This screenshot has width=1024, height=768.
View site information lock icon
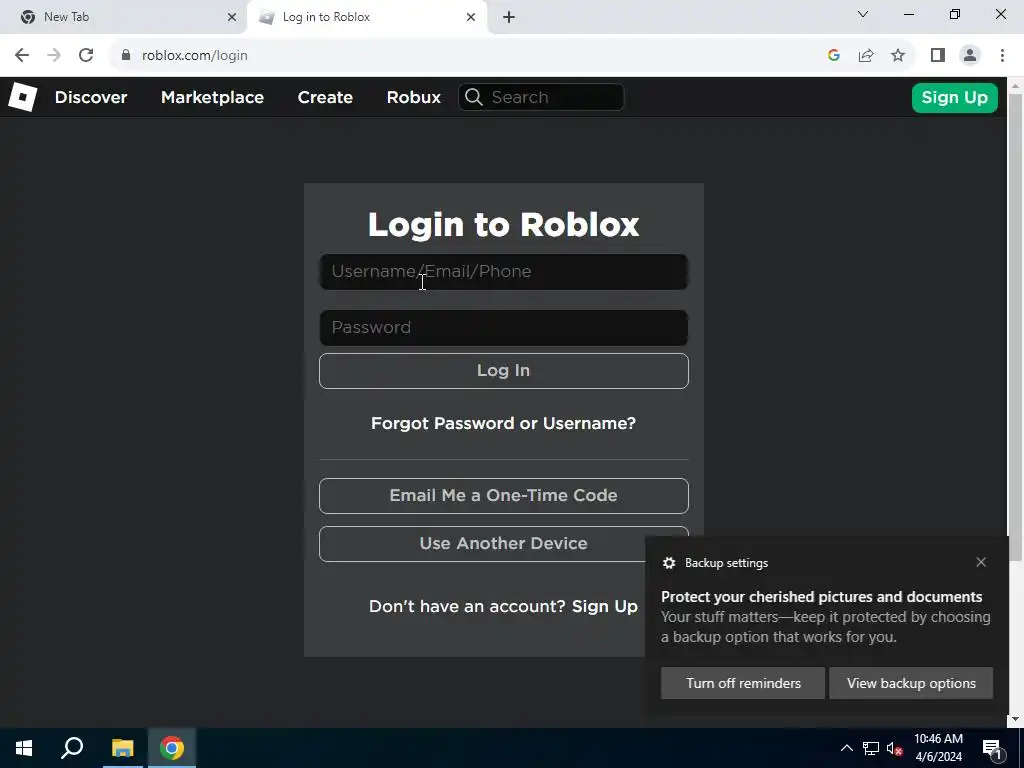pos(126,56)
